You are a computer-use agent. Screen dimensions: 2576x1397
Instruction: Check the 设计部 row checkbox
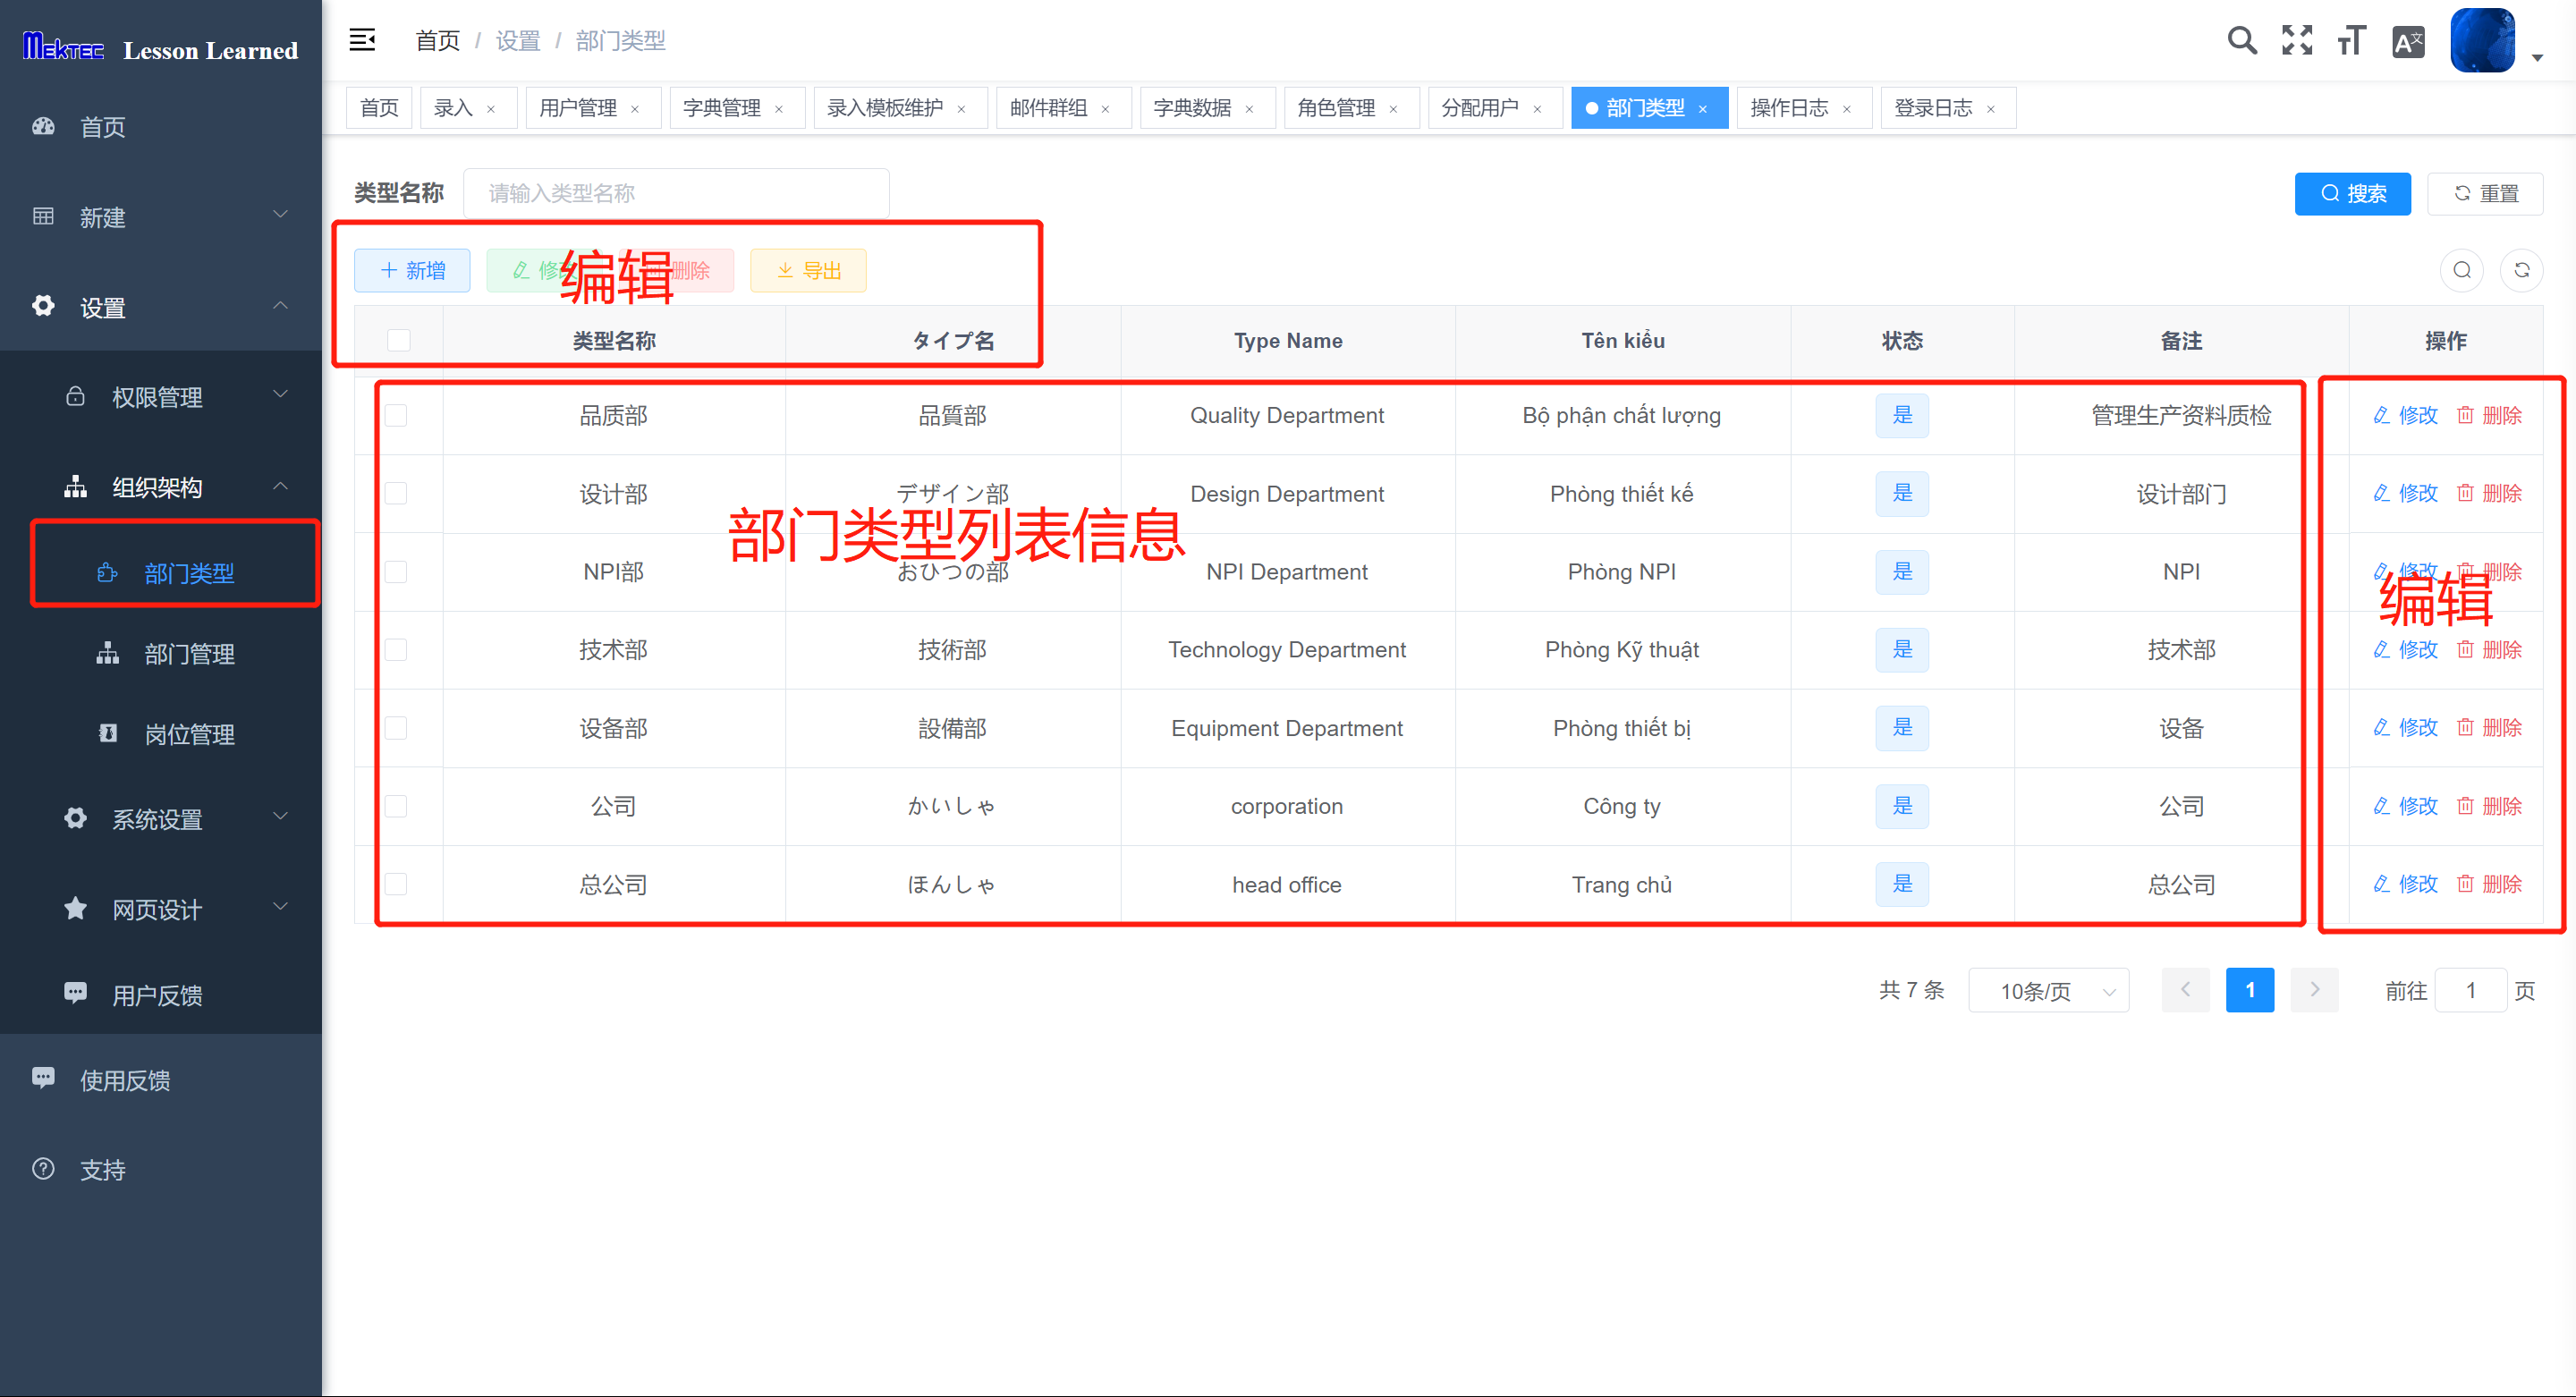[x=397, y=494]
